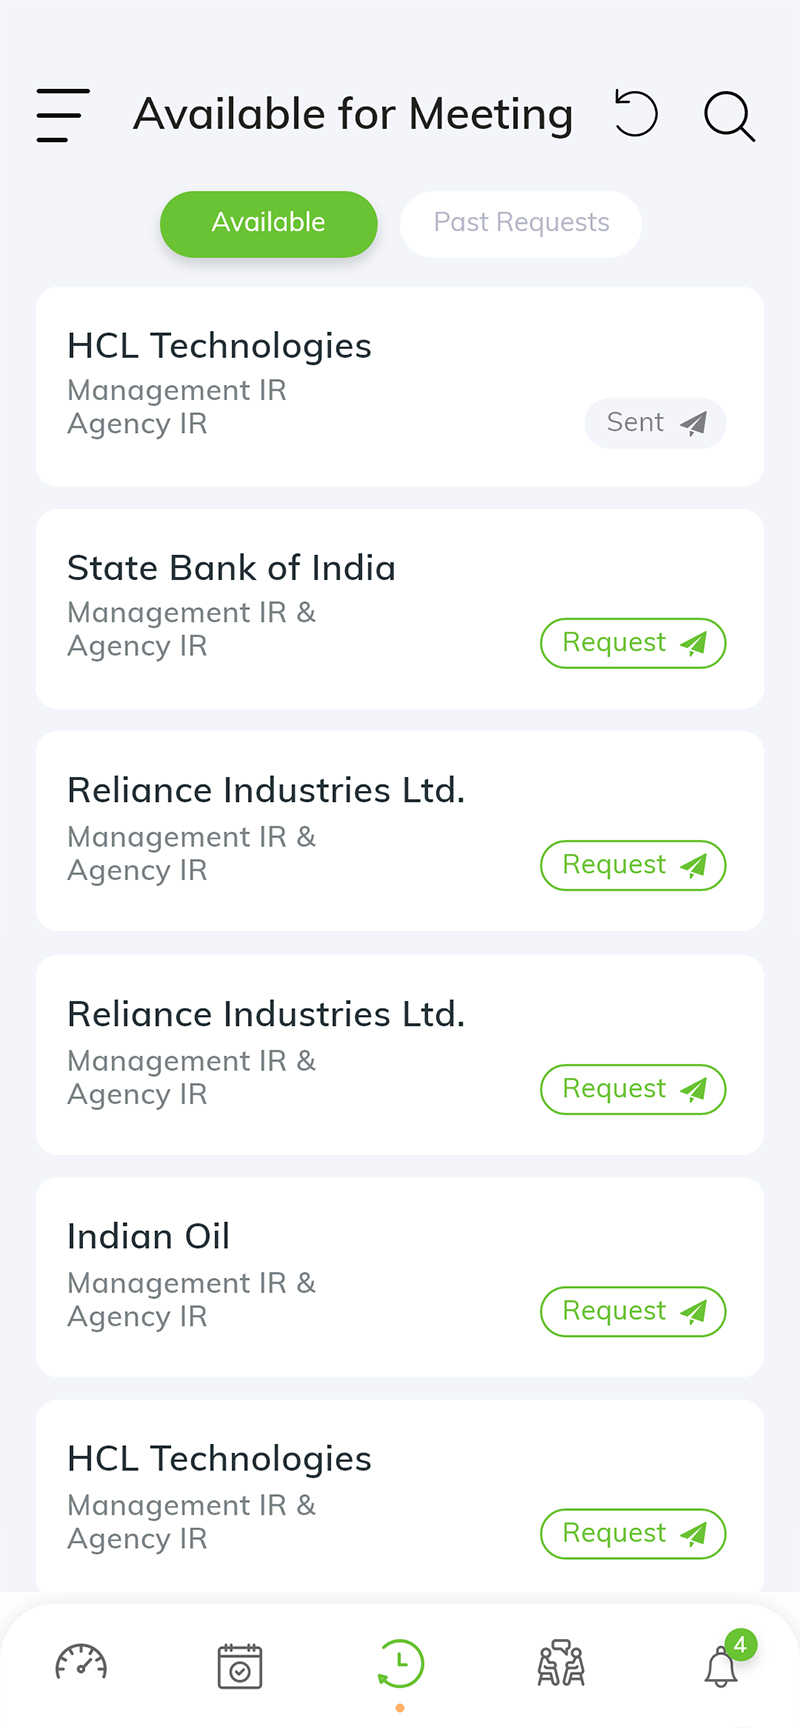The height and width of the screenshot is (1728, 800).
Task: Request meeting with second Reliance Industries Ltd.
Action: click(633, 1089)
